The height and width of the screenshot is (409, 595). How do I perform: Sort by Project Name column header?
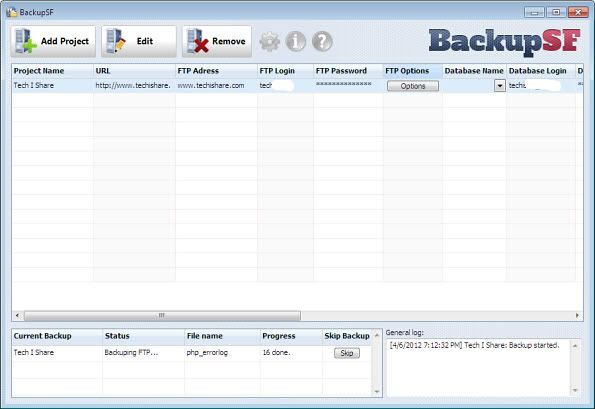[52, 71]
